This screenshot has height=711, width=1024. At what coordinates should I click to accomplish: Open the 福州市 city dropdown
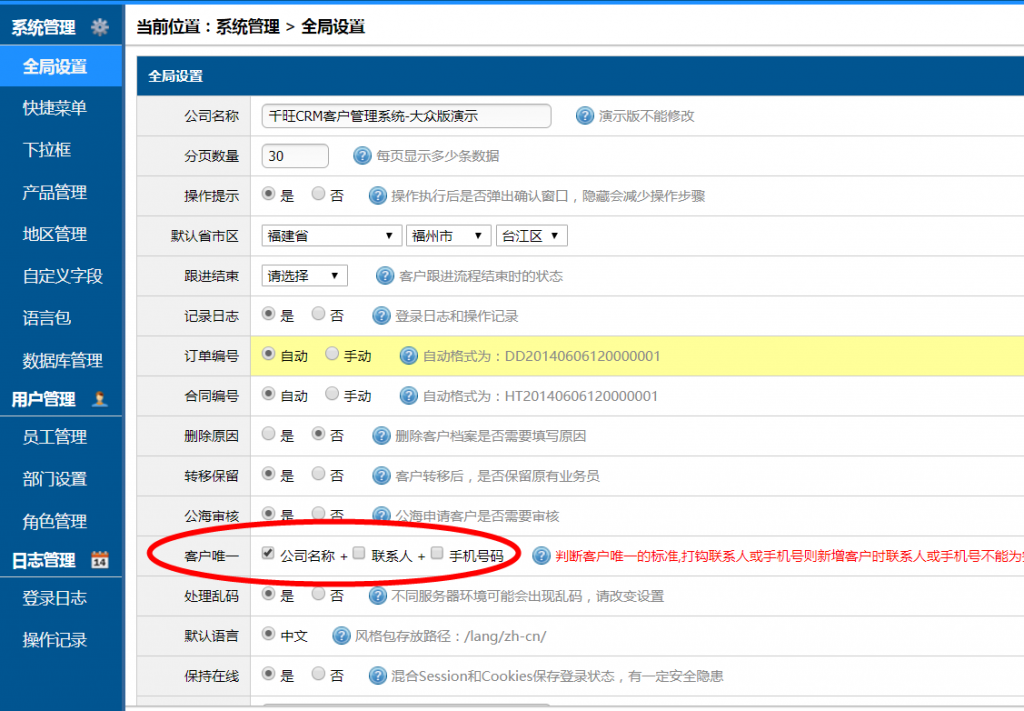point(449,236)
